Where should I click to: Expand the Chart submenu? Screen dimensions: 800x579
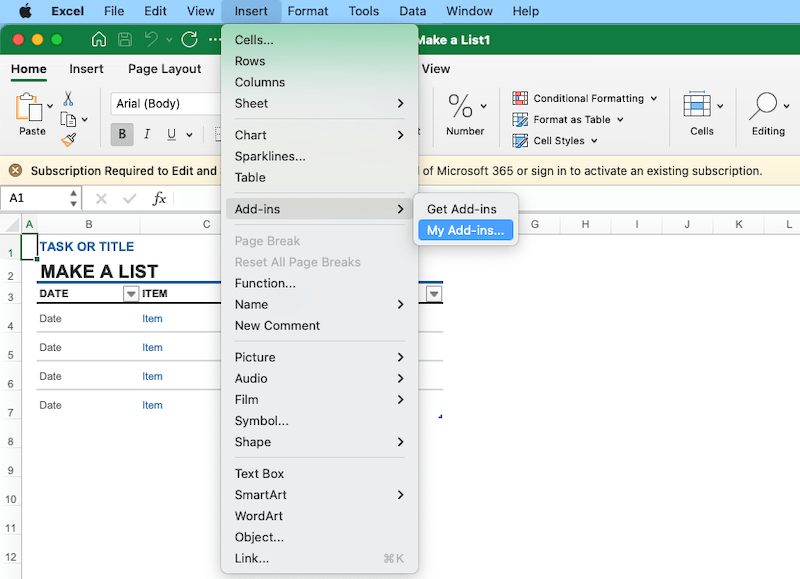point(319,135)
